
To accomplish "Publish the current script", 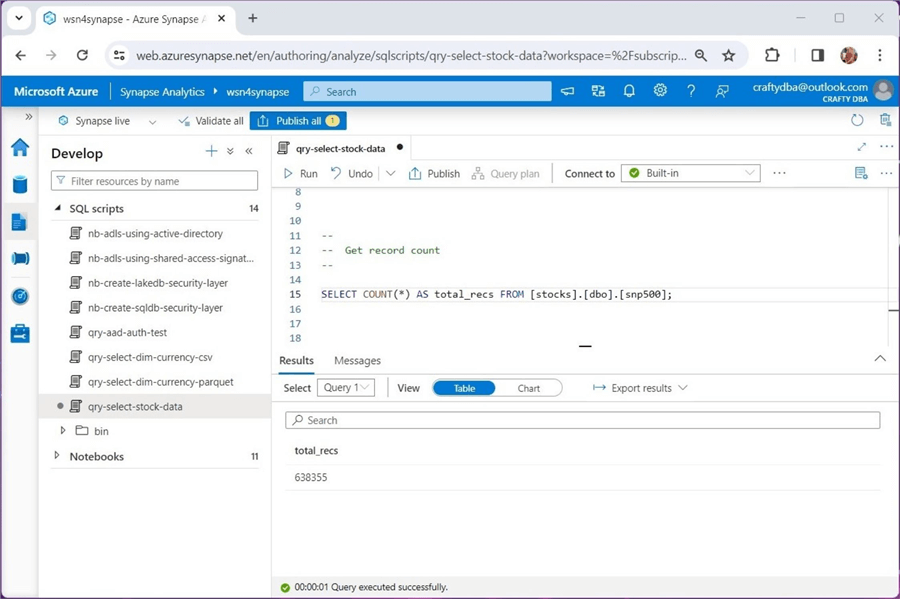I will (x=434, y=173).
